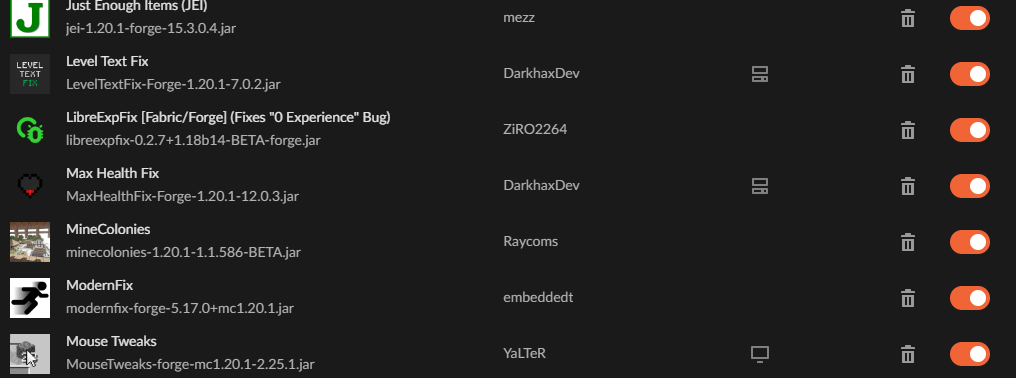Toggle off the MineColonies mod
The image size is (1016, 378).
click(970, 242)
